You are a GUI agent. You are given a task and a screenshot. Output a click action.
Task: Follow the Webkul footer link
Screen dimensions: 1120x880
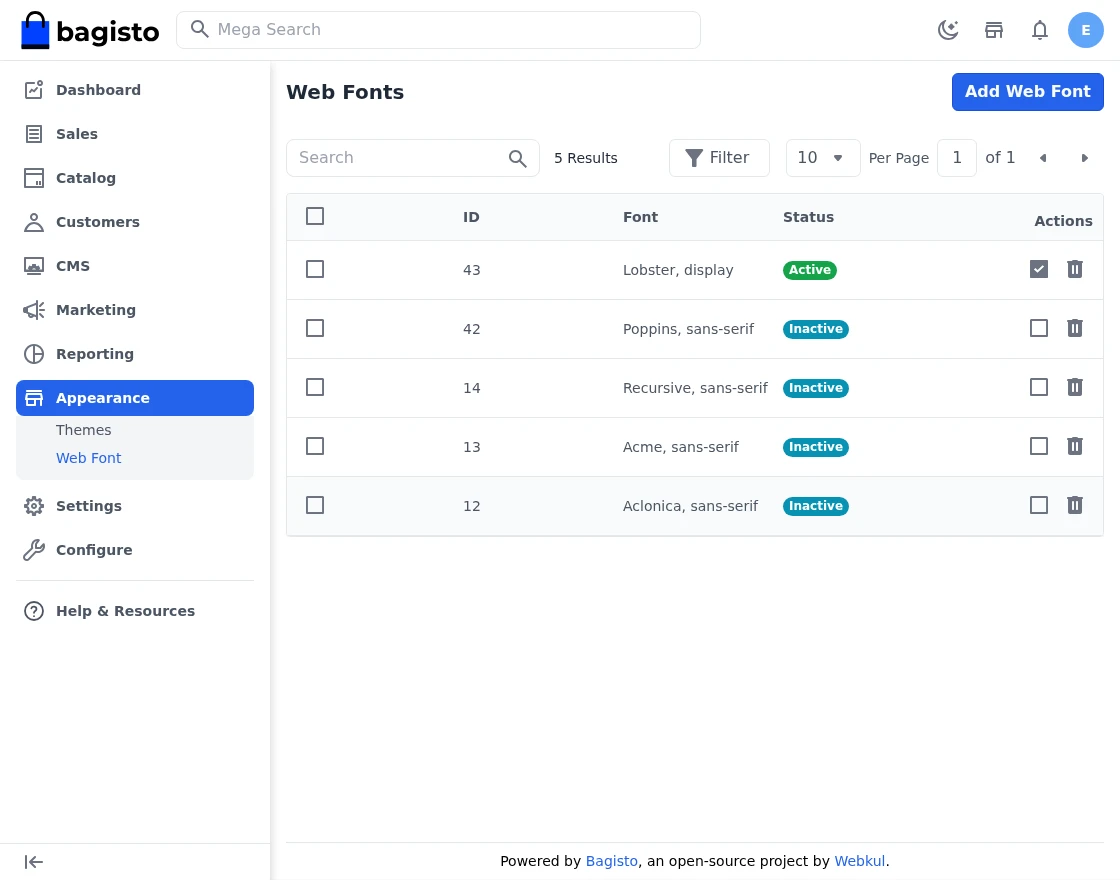click(859, 861)
